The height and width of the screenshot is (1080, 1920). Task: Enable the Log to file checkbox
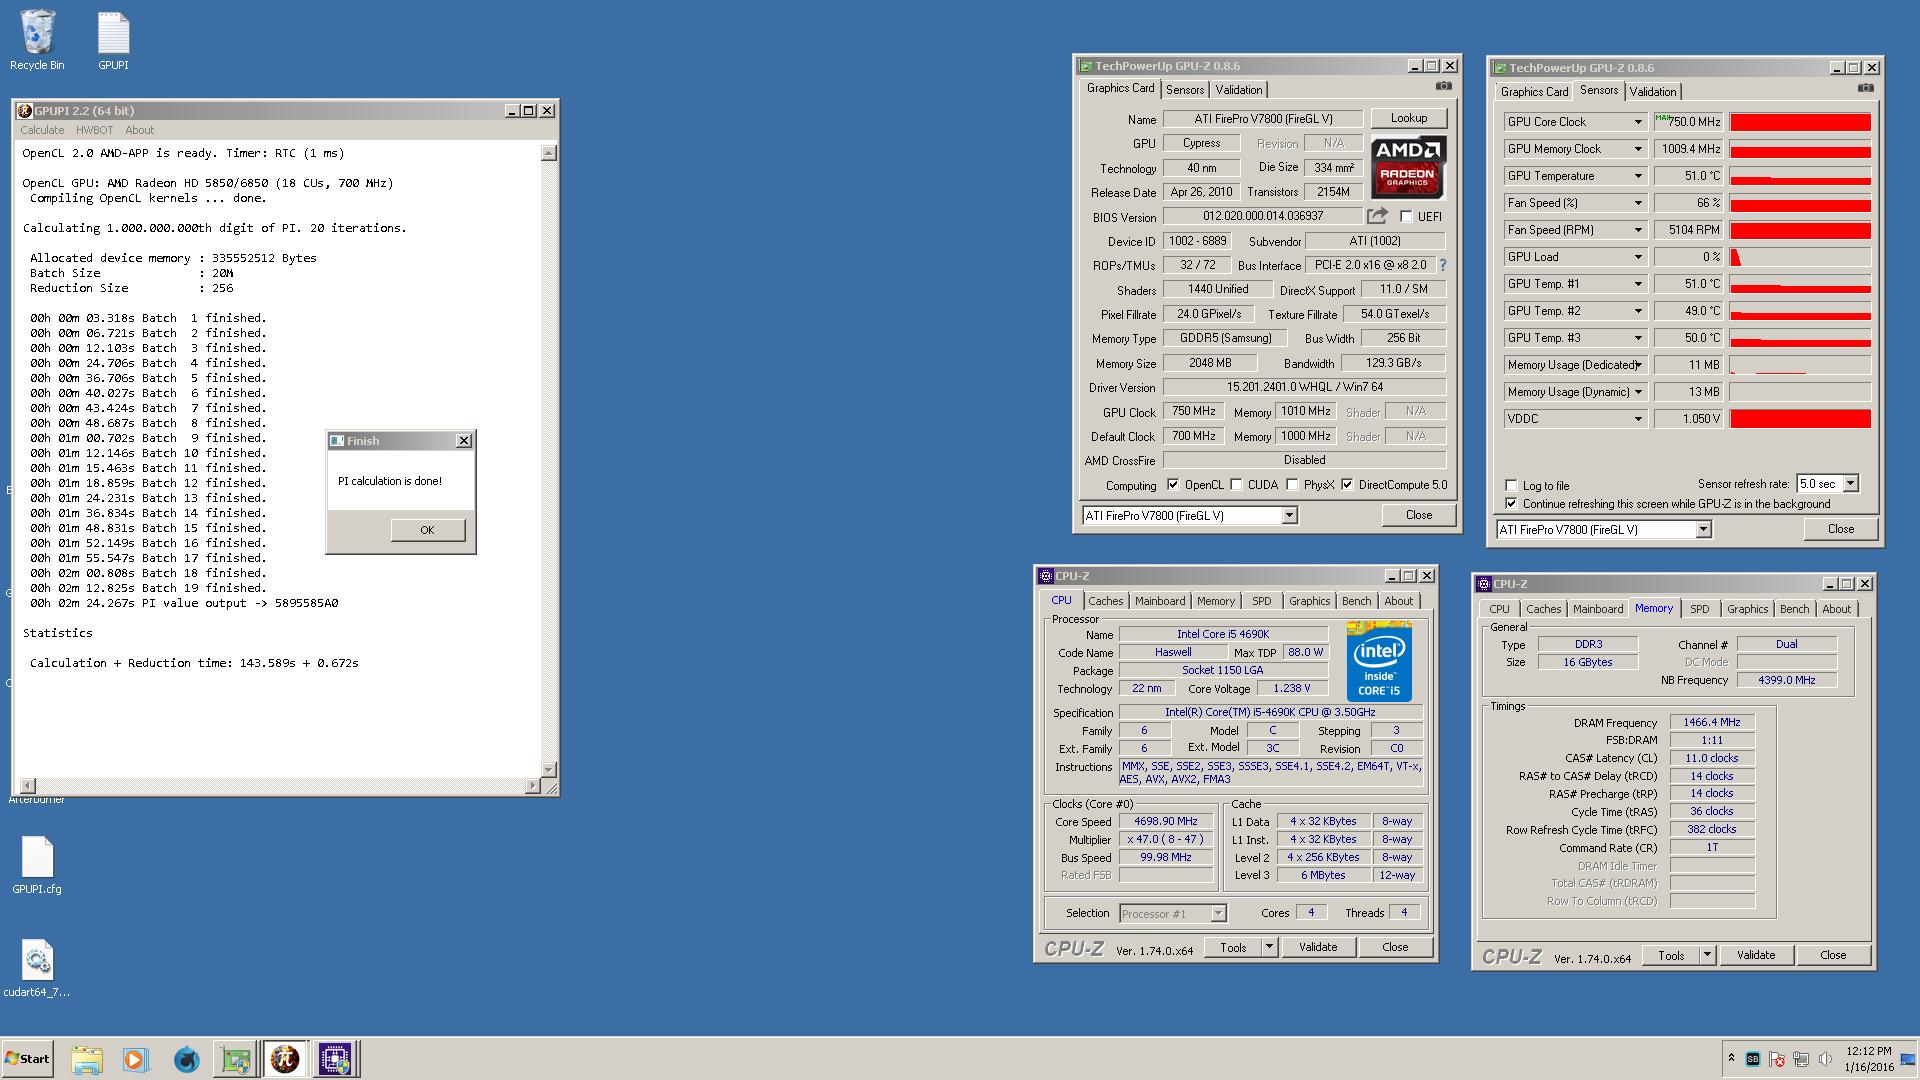pos(1511,485)
